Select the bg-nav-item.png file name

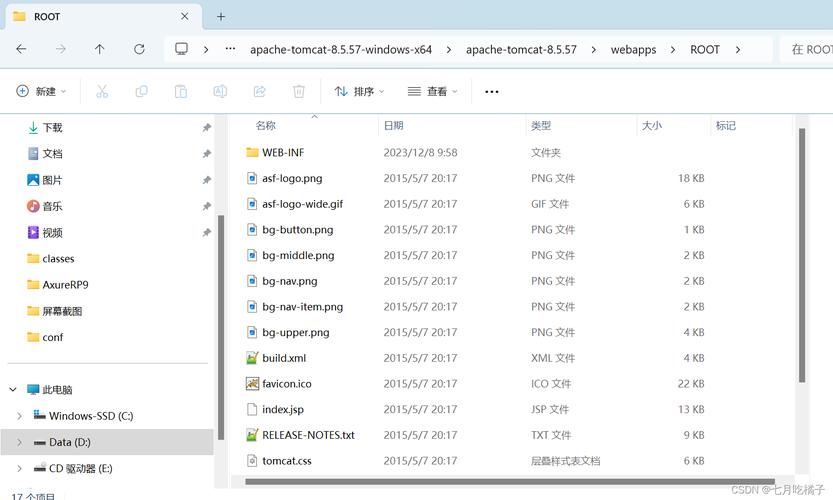tap(303, 307)
